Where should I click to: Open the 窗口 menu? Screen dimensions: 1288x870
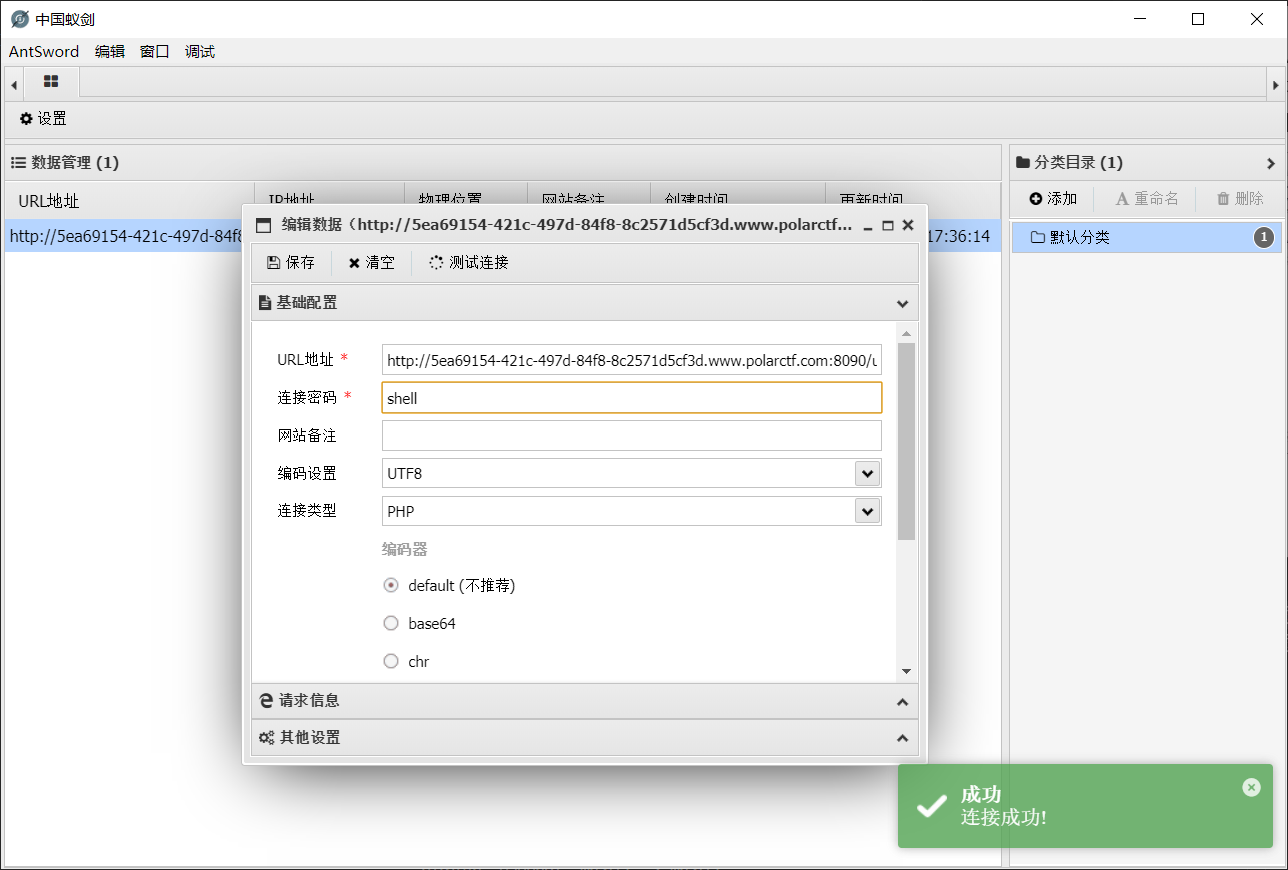pos(155,52)
